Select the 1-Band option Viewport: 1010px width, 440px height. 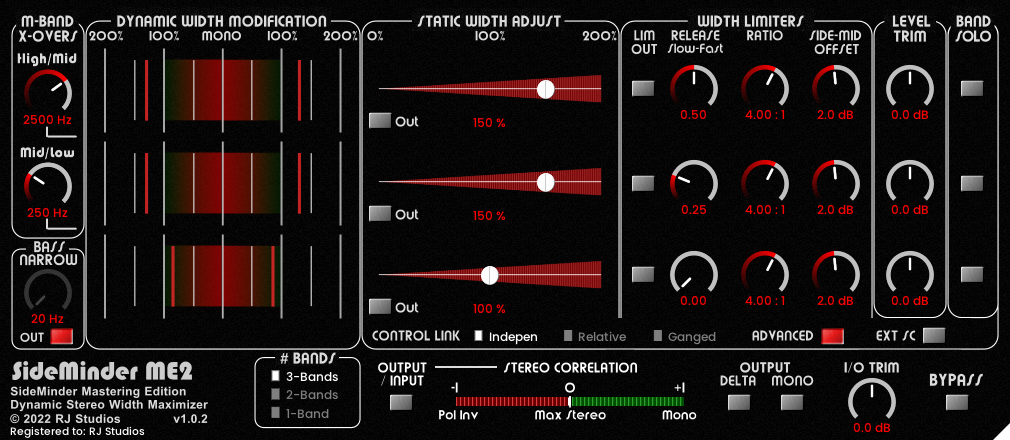[x=276, y=413]
